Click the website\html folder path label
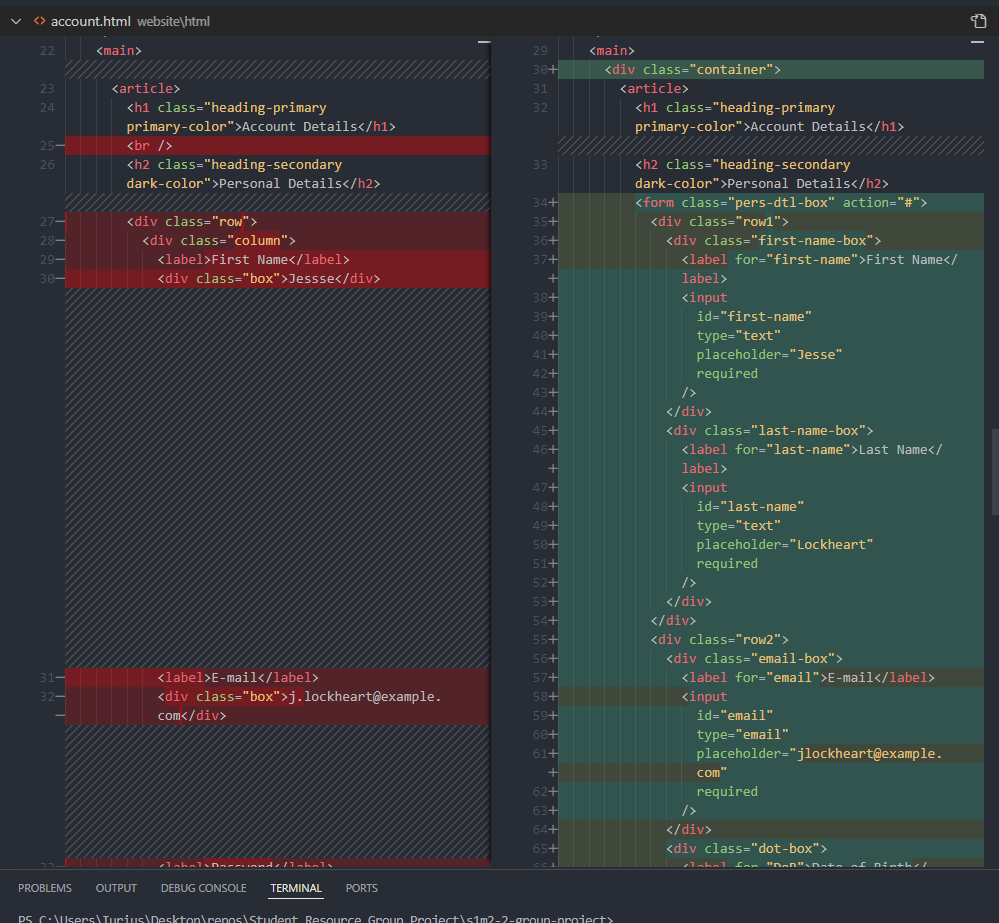 173,21
